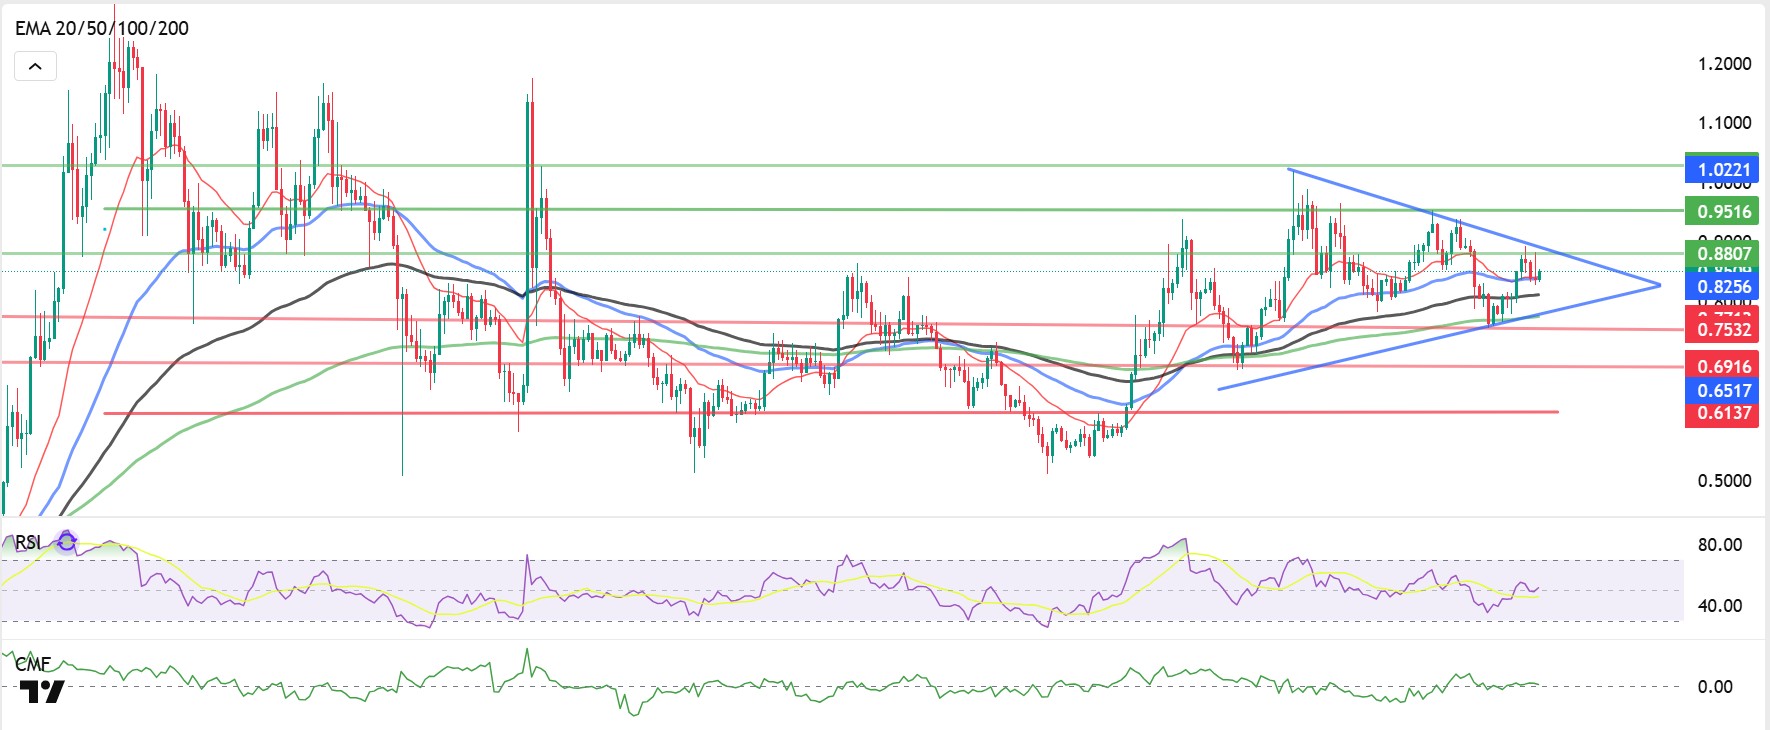Click the purple refresh icon beside RSI
Viewport: 1770px width, 730px height.
(x=66, y=542)
